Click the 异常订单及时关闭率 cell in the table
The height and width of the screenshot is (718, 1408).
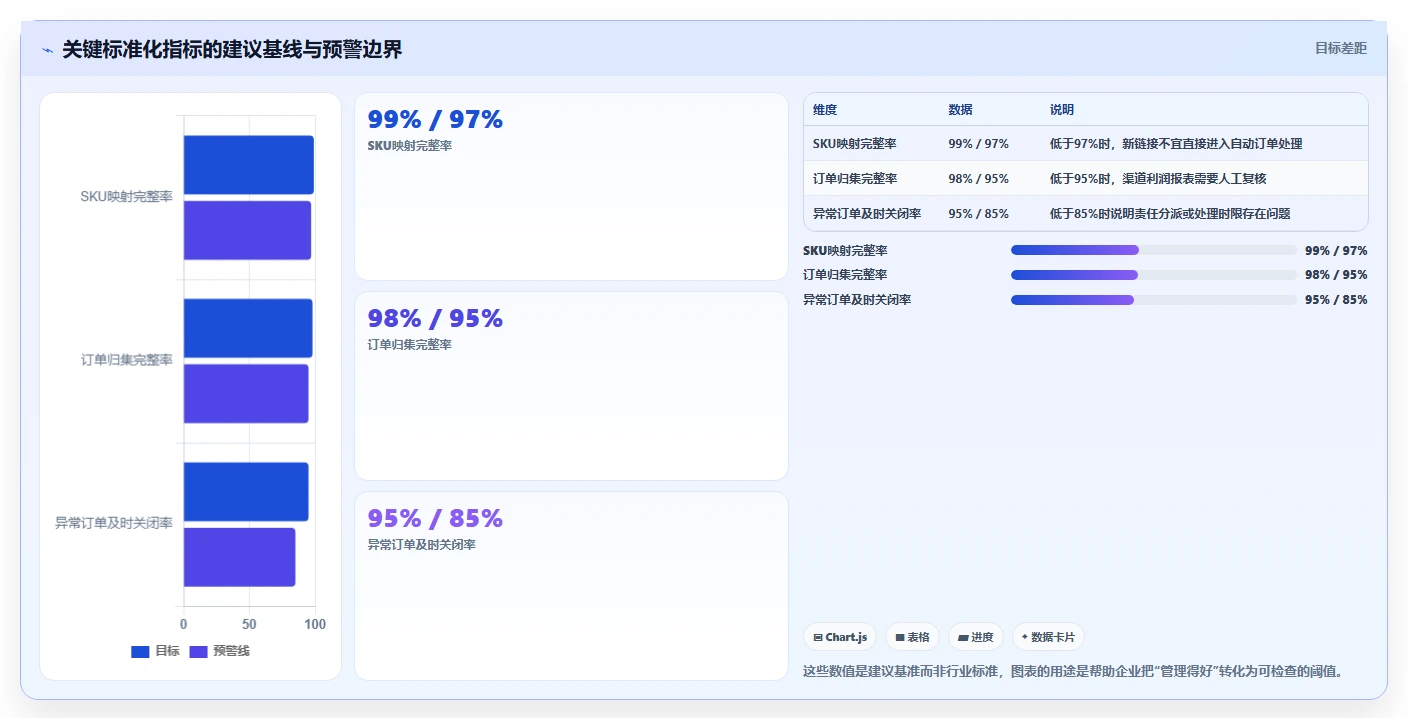867,214
